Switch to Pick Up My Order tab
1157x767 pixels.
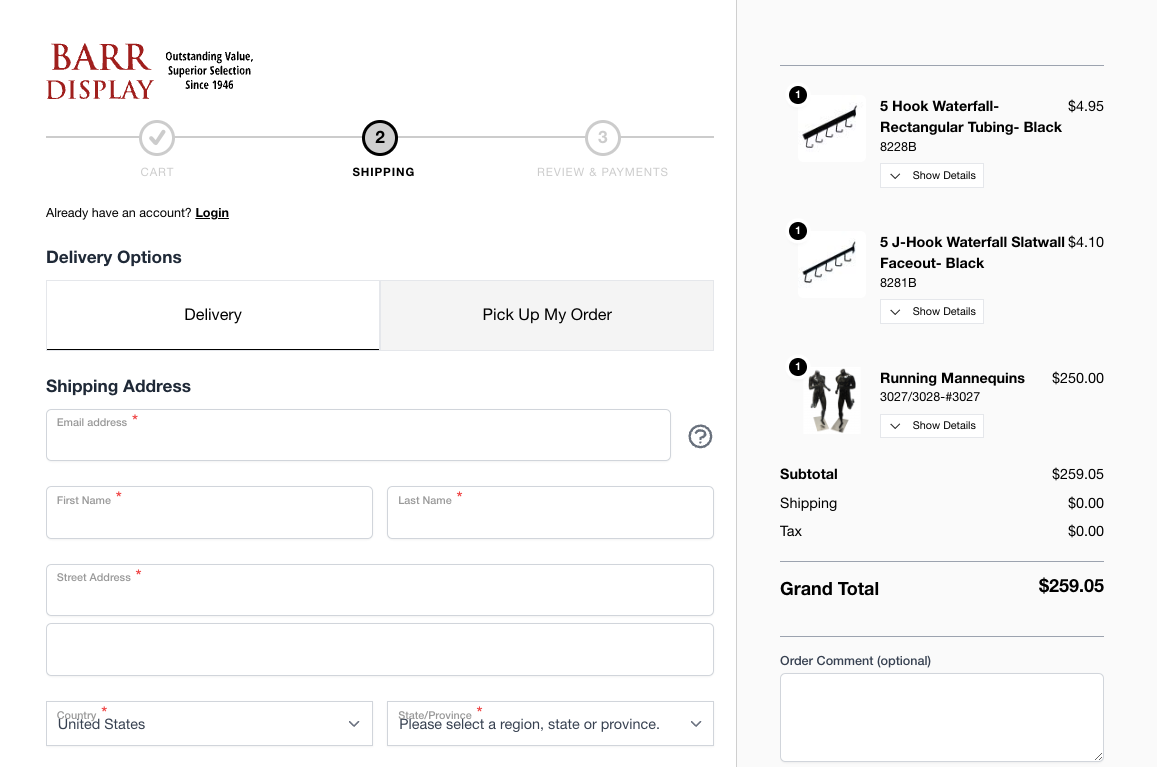pos(547,315)
